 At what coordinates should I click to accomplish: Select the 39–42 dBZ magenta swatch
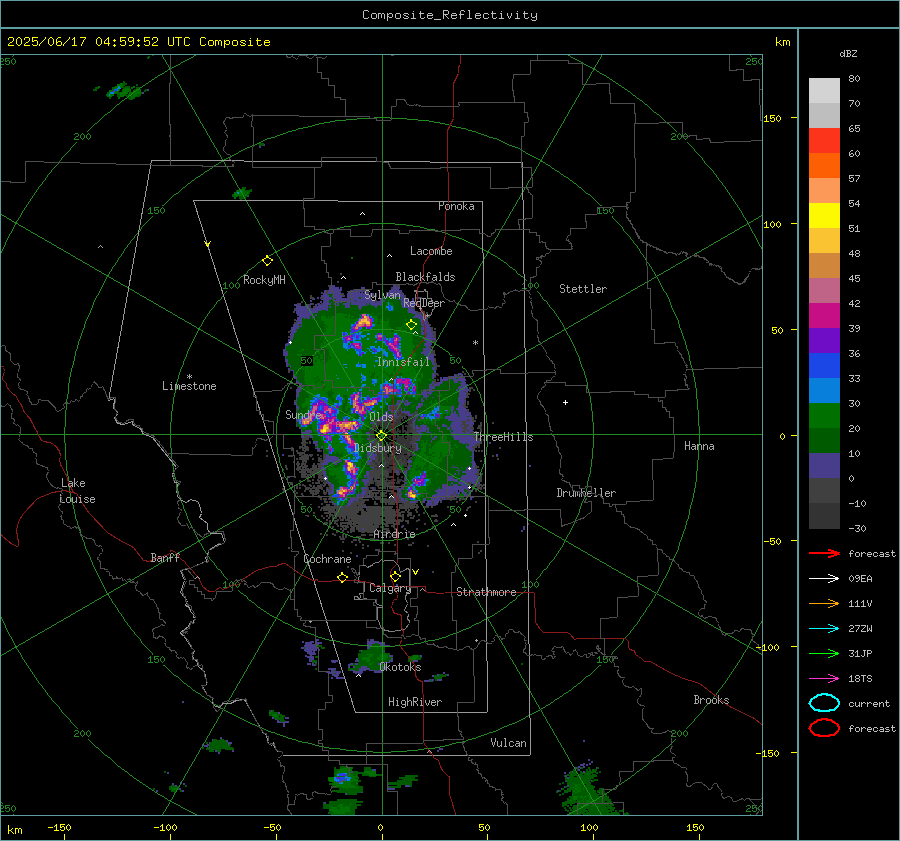[824, 316]
